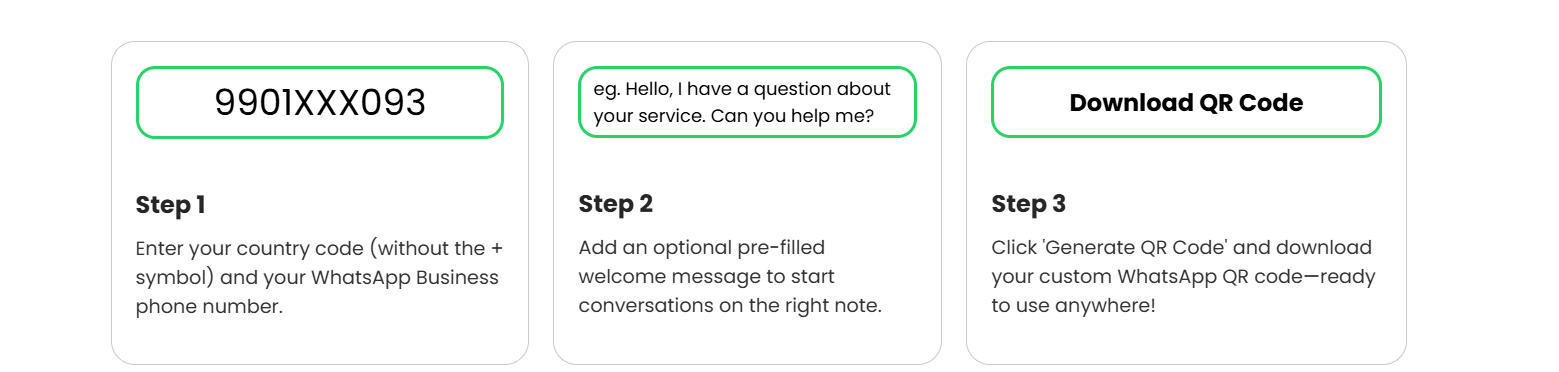Select the Step 2 heading

point(615,204)
